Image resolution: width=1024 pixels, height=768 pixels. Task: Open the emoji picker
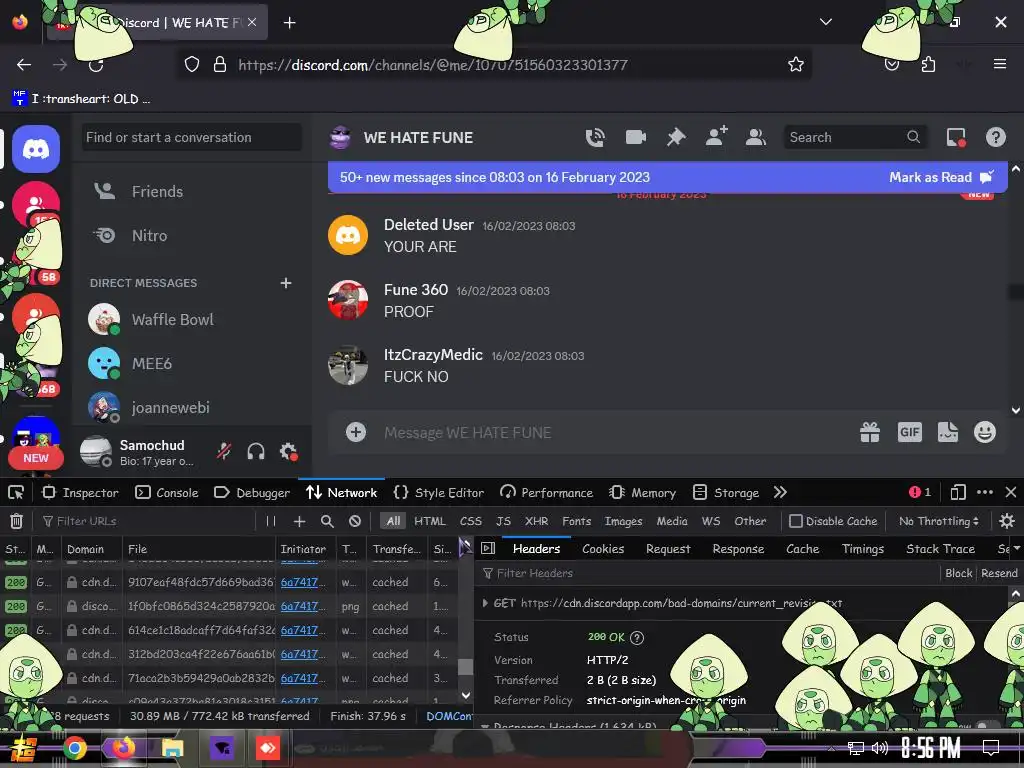coord(984,432)
